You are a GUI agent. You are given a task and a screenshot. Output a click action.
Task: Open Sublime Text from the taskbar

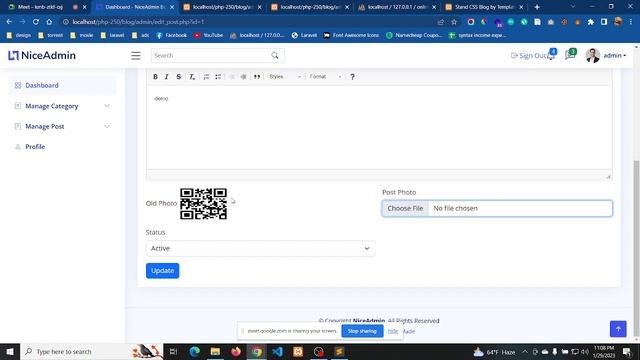click(x=340, y=351)
